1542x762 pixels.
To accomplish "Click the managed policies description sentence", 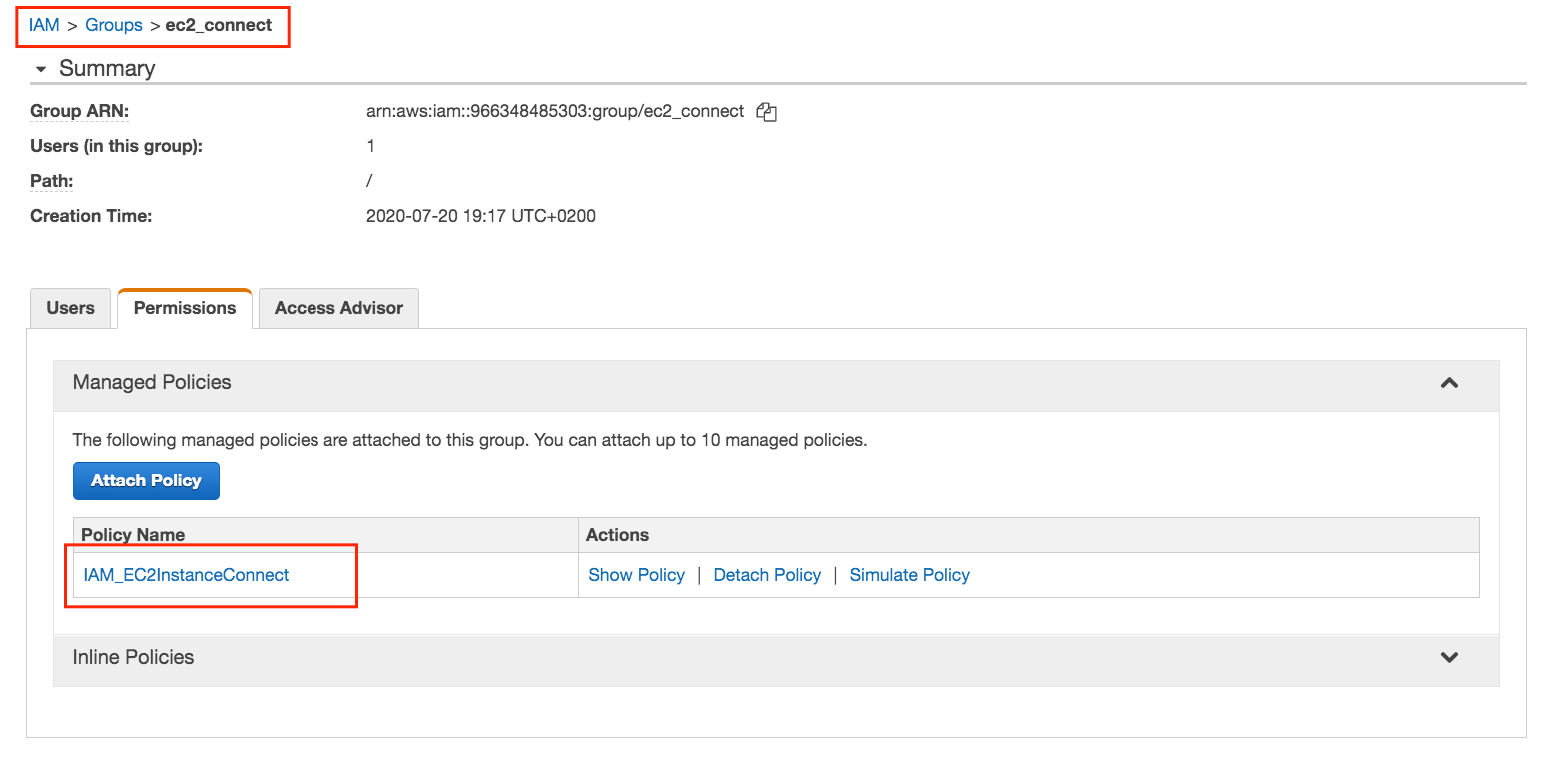I will 470,439.
